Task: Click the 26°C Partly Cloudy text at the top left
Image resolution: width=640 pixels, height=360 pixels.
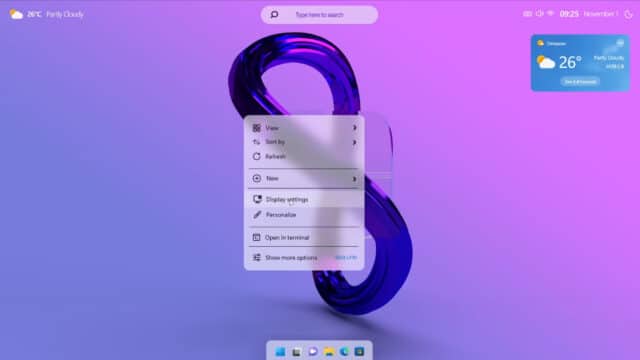Action: click(x=56, y=14)
